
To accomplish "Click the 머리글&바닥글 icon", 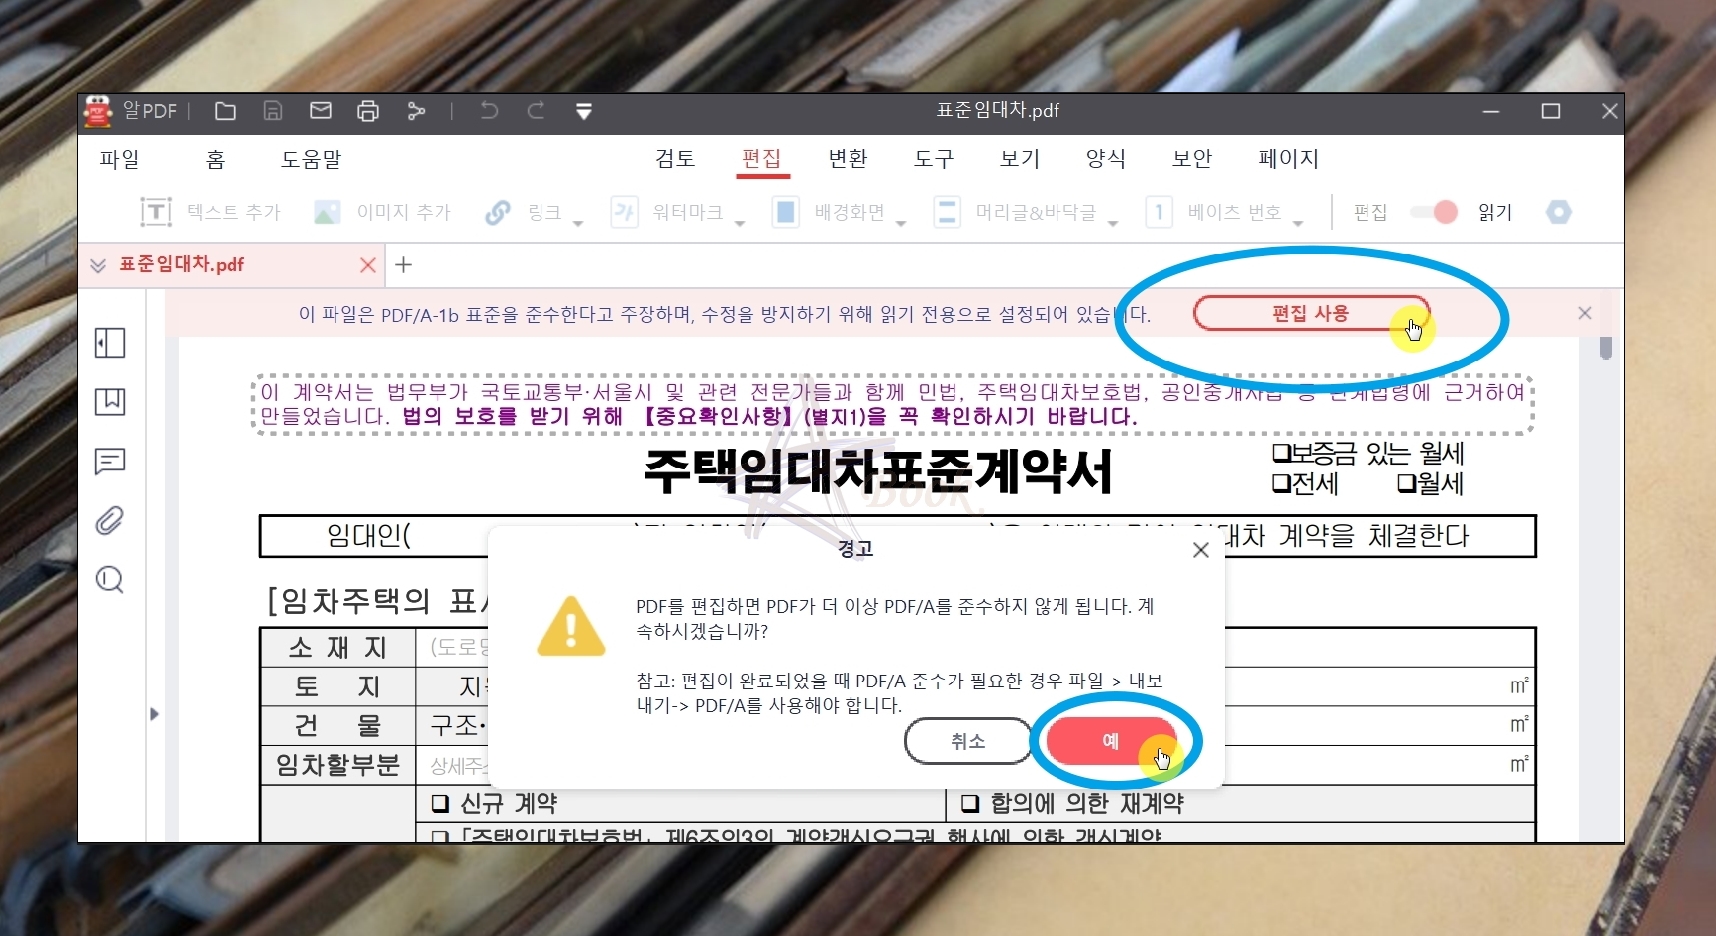I will tap(946, 212).
